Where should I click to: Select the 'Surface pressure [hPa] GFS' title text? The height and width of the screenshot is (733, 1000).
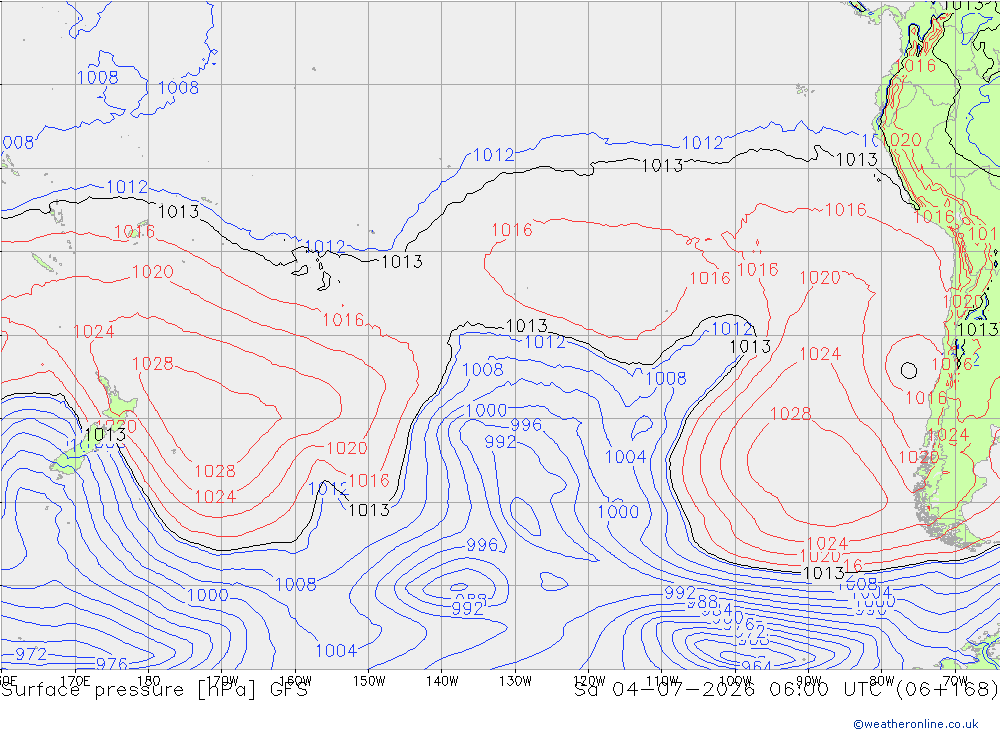point(154,690)
